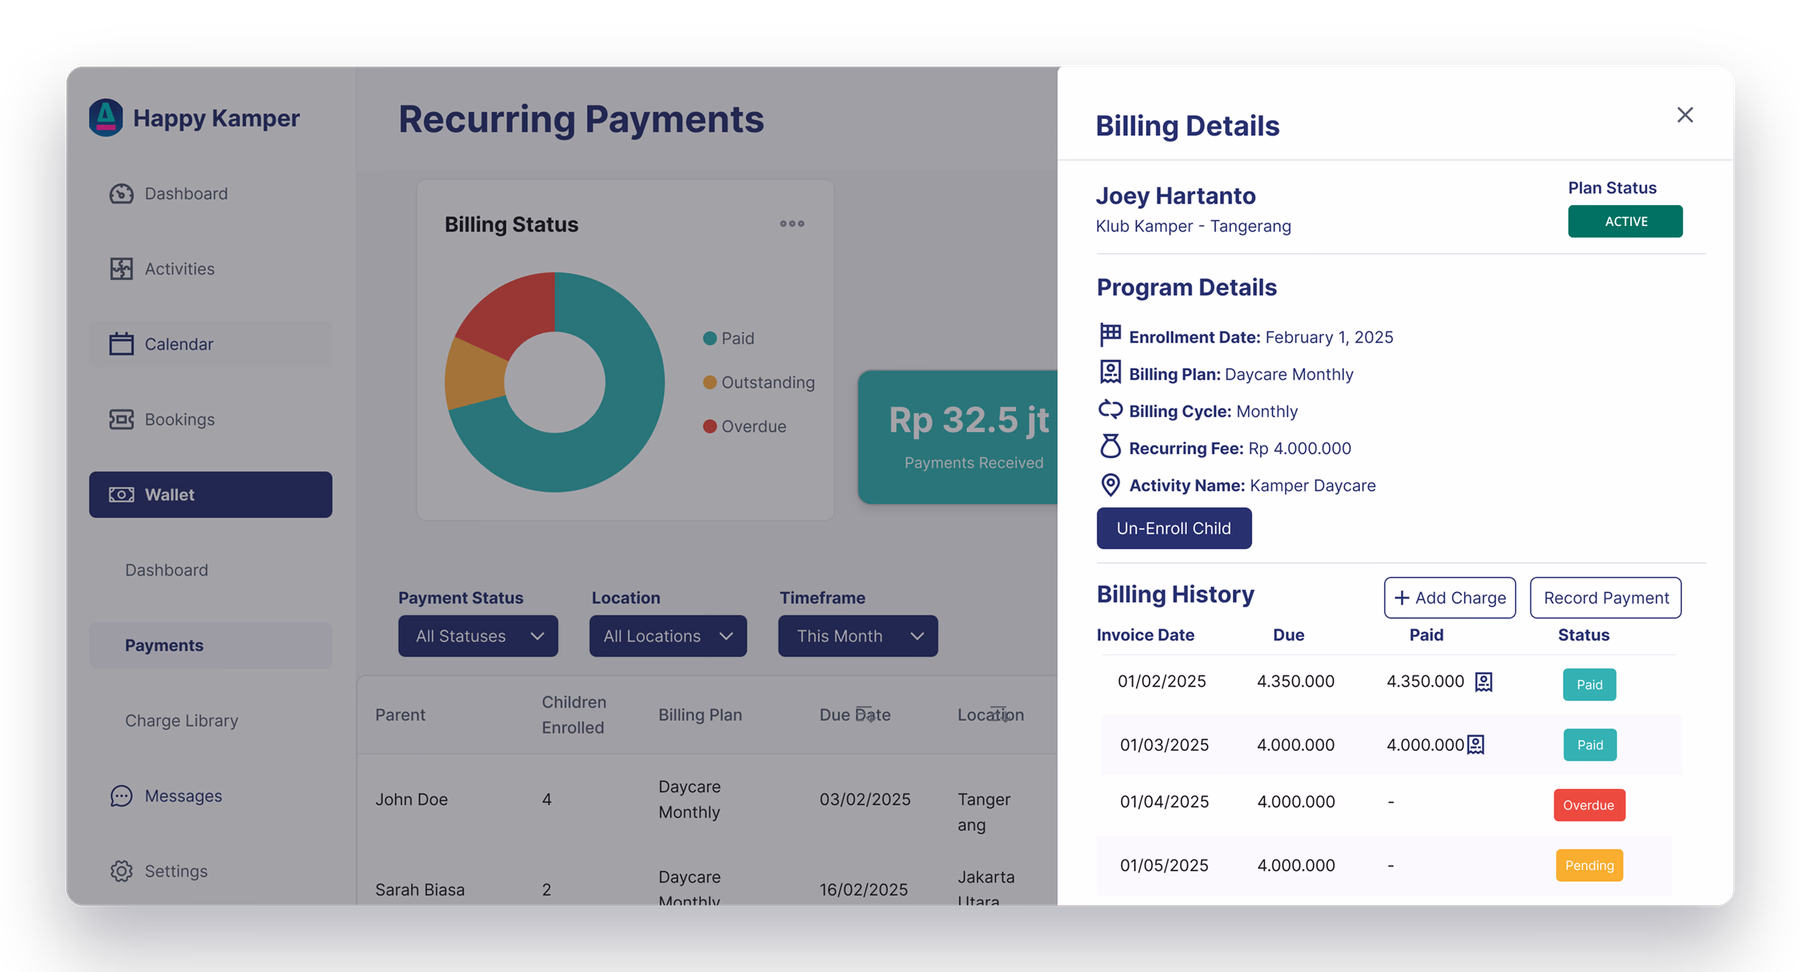The image size is (1800, 972).
Task: Click the Billing Plan column header
Action: tap(700, 715)
